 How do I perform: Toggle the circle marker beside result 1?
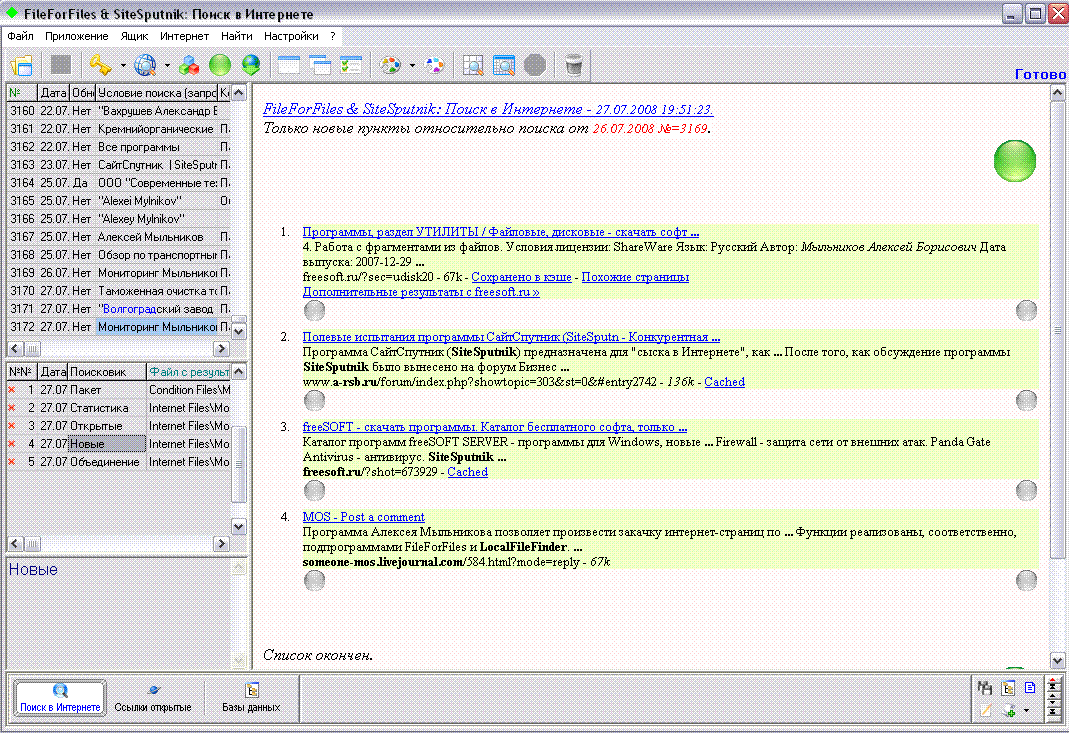(314, 310)
